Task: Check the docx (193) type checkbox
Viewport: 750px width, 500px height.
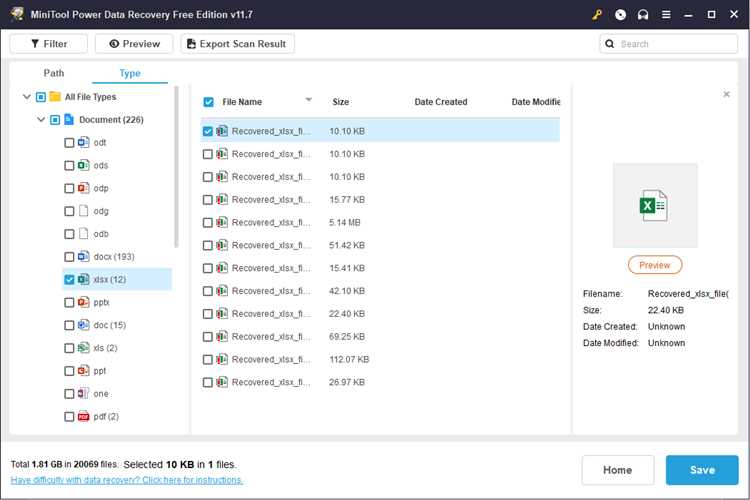Action: 69,257
